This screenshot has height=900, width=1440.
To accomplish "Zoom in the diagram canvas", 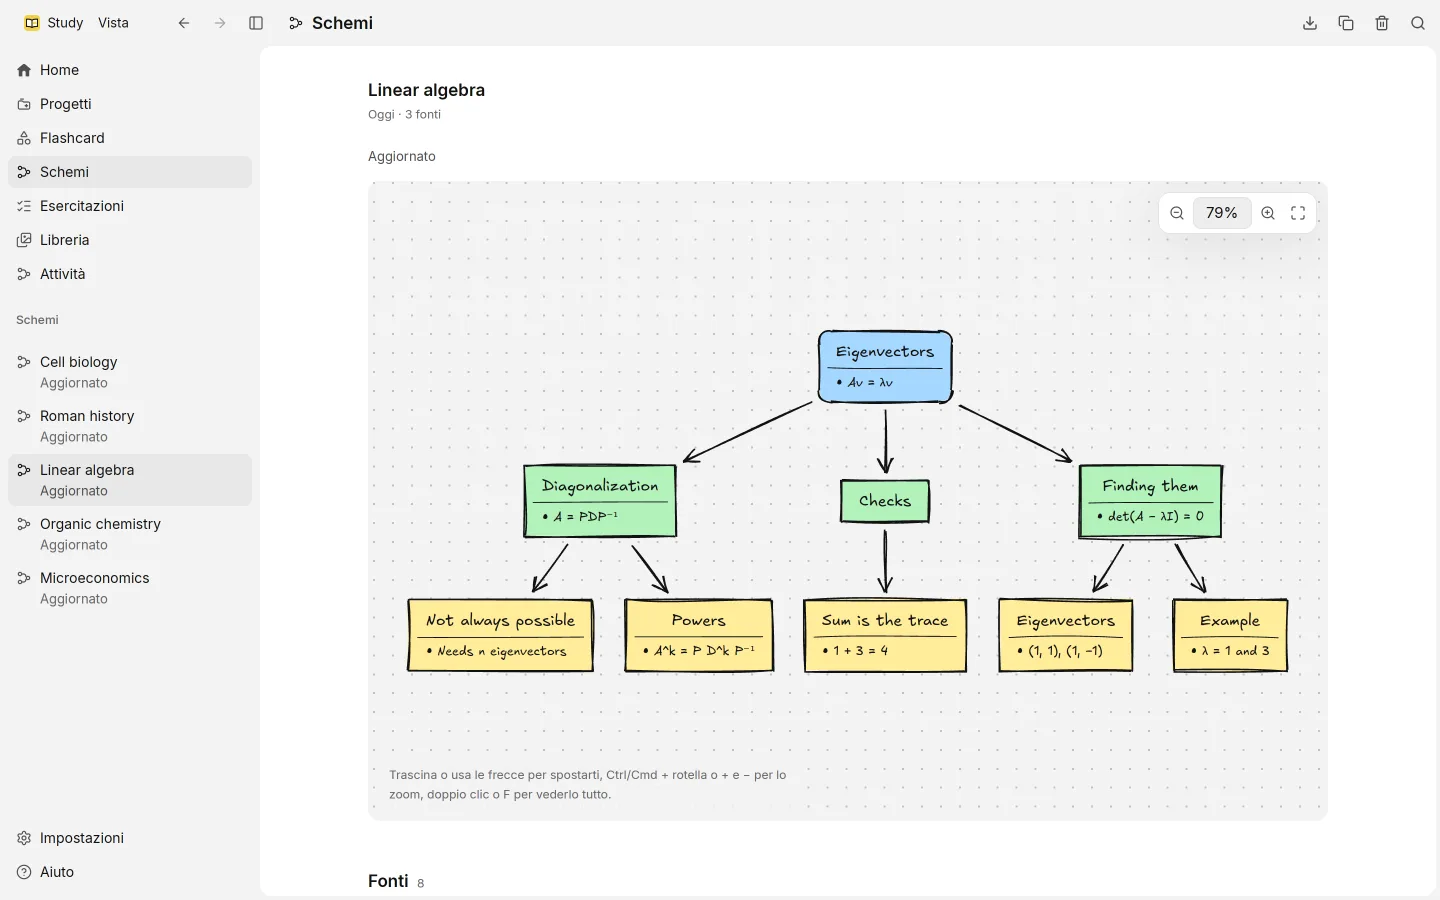I will pos(1268,213).
